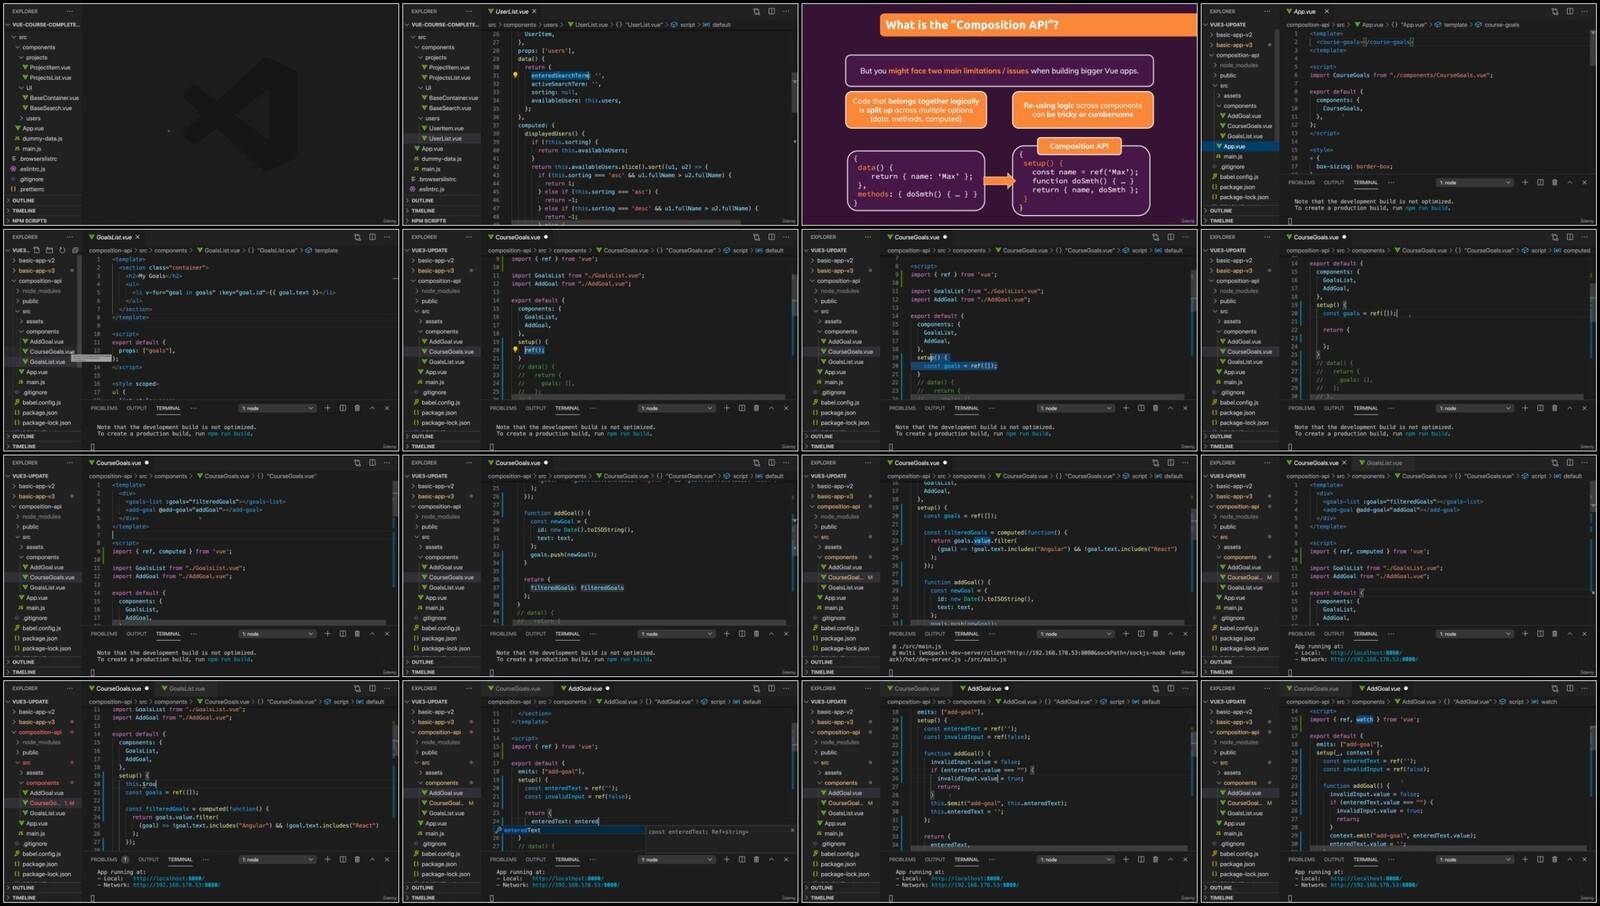1600x906 pixels.
Task: Expand OUTLINE section in the empty-editor frame
Action: [43, 200]
